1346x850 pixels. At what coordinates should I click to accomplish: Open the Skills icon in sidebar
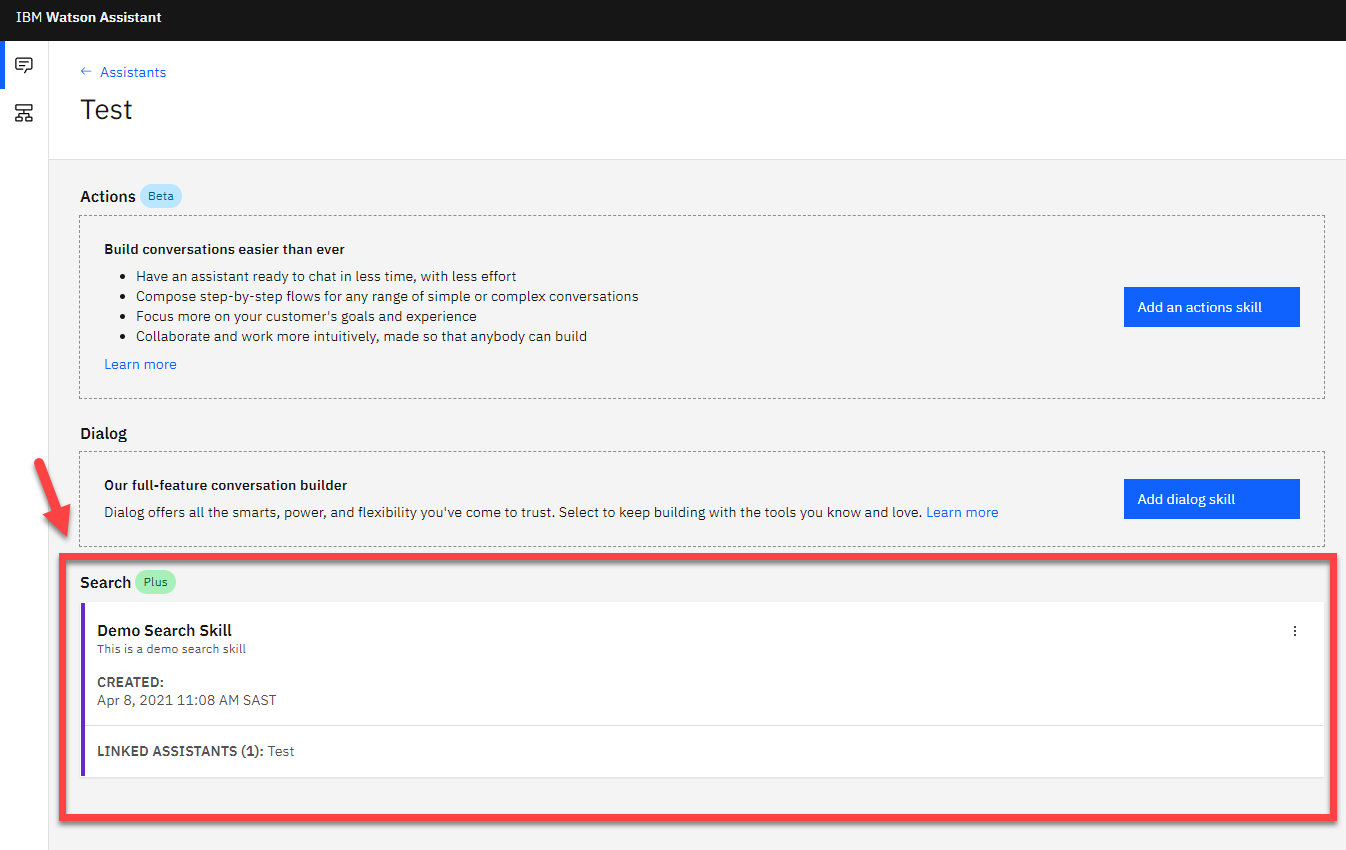coord(24,113)
